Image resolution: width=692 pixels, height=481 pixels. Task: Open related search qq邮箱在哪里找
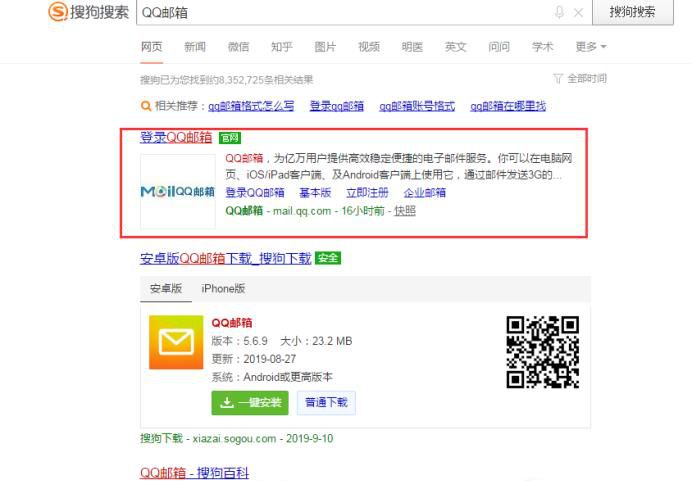508,106
